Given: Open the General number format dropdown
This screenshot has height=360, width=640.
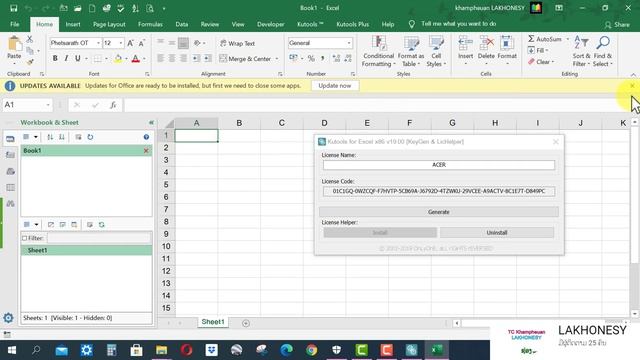Looking at the screenshot, I should 349,43.
